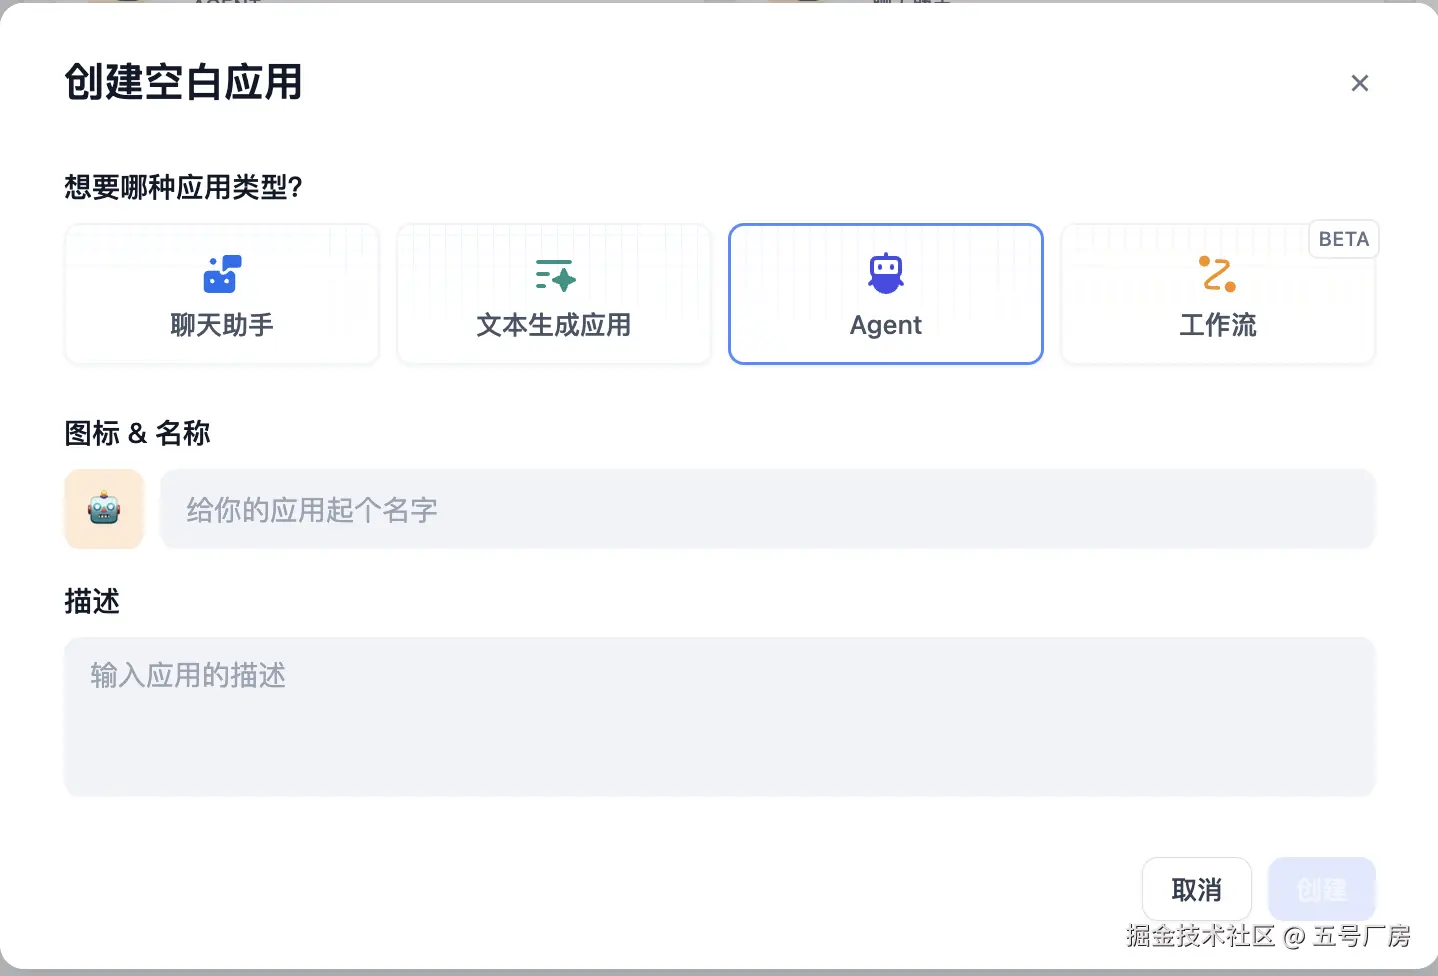Select the 聊天助手 app type label
Image resolution: width=1438 pixels, height=976 pixels.
coord(222,325)
